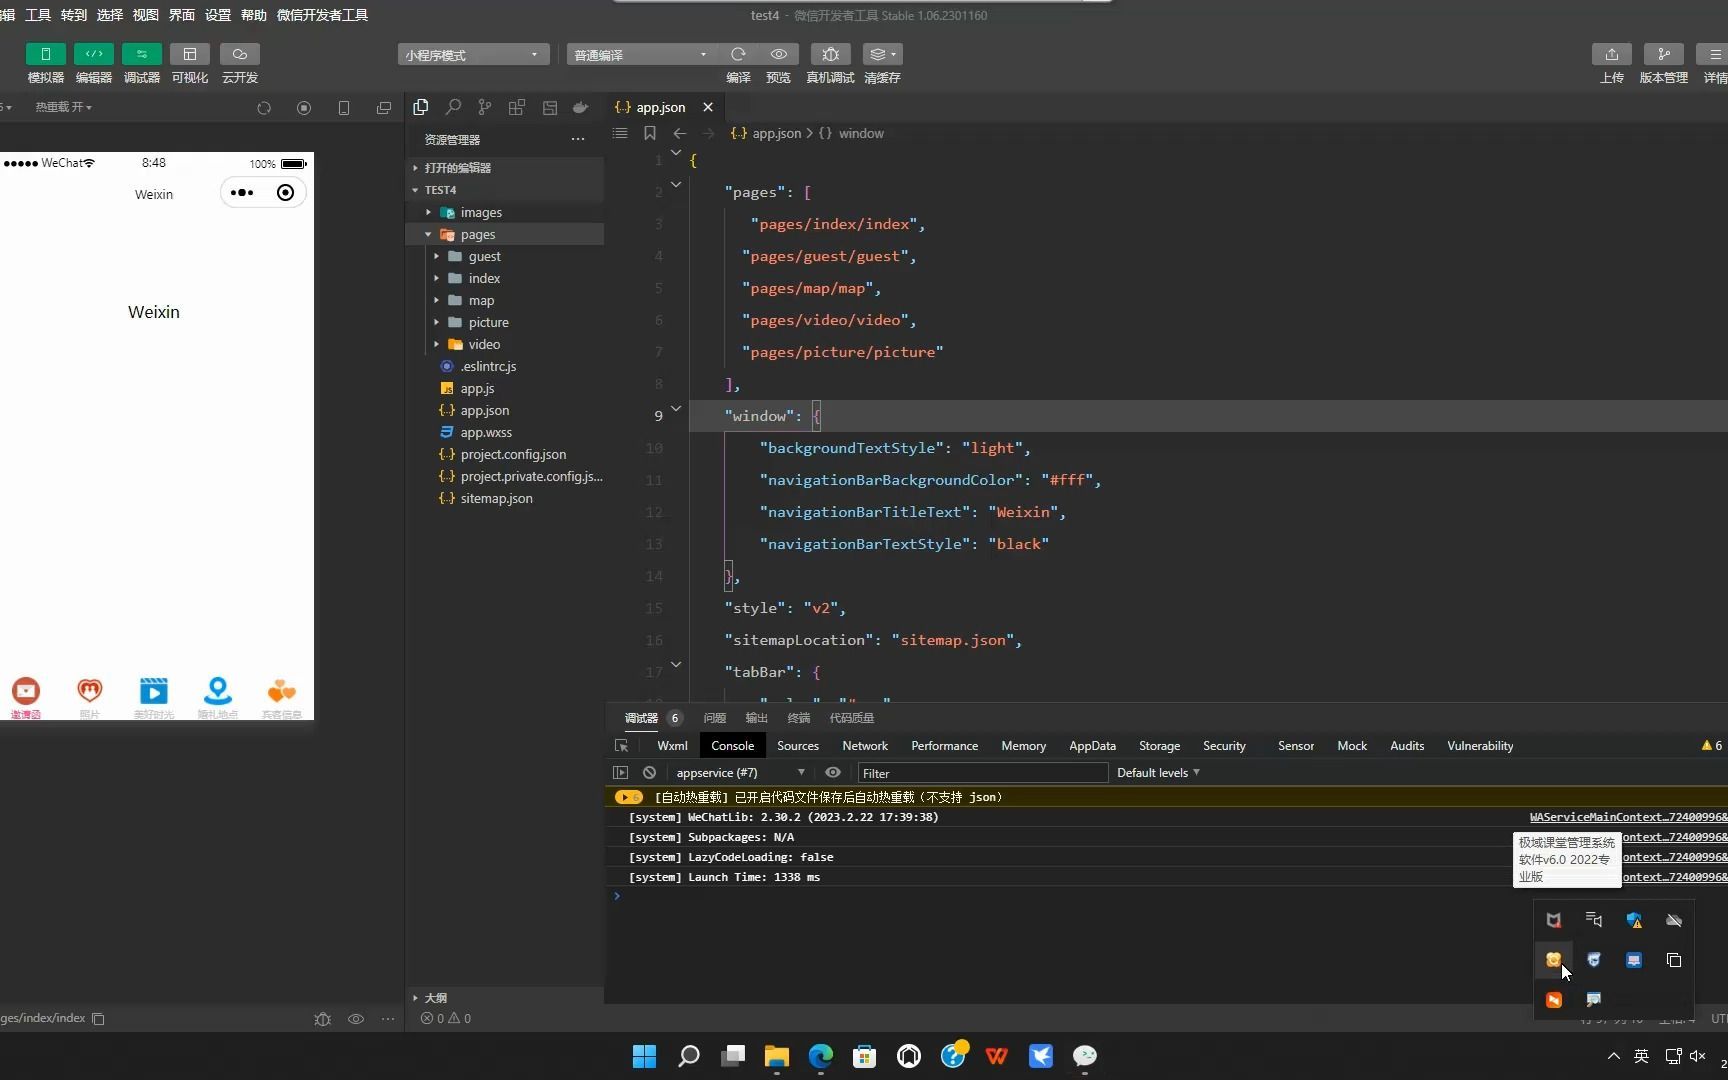The height and width of the screenshot is (1080, 1728).
Task: Open search in the sidebar
Action: [x=453, y=107]
